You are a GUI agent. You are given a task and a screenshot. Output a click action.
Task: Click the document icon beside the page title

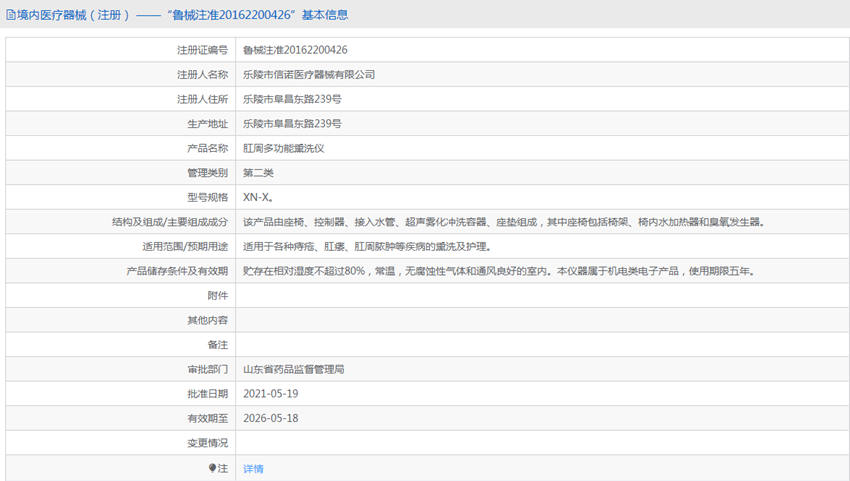(x=11, y=15)
